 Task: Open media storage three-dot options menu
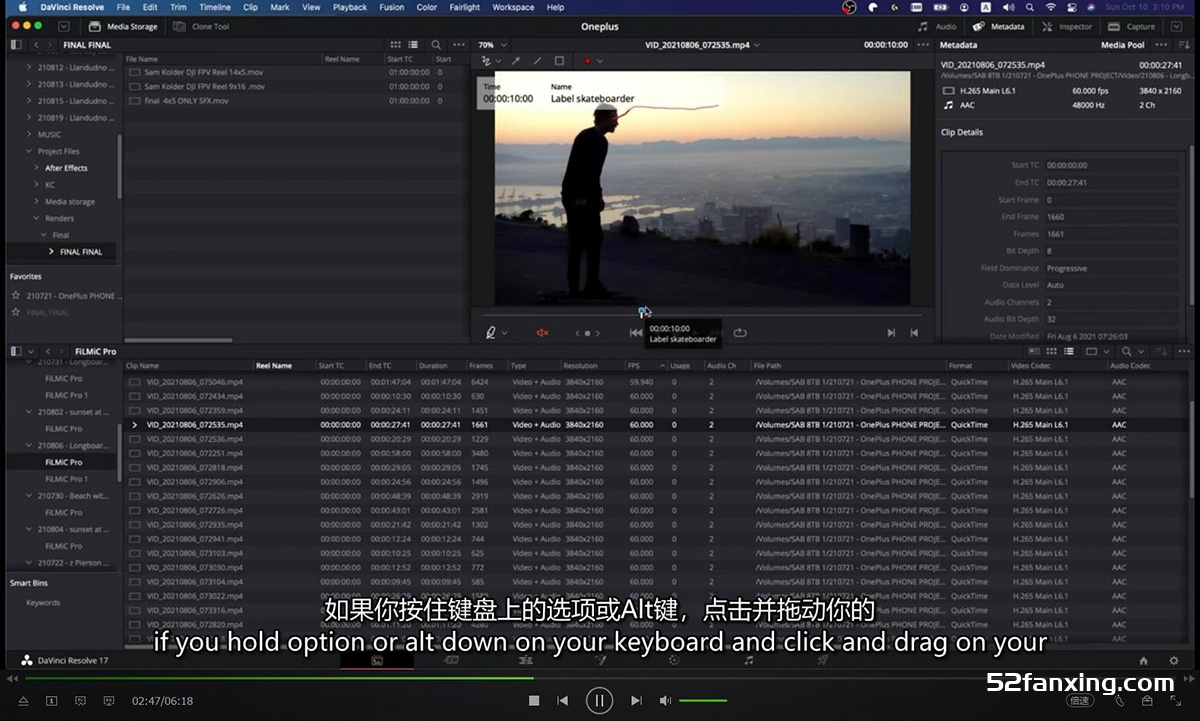(459, 45)
